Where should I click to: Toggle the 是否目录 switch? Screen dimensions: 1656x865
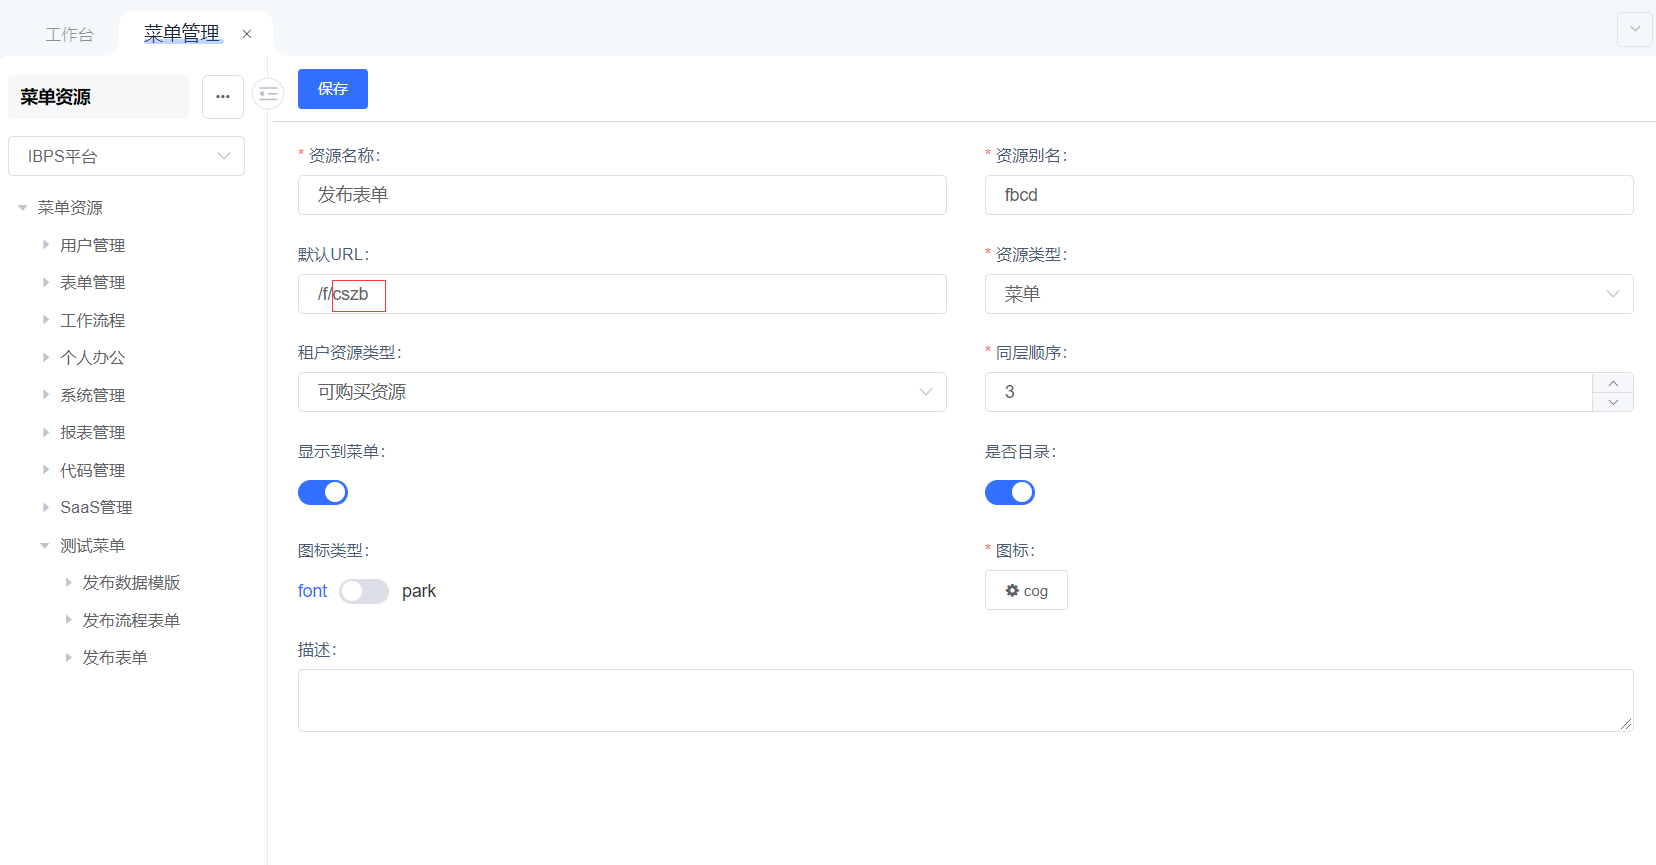point(1010,493)
